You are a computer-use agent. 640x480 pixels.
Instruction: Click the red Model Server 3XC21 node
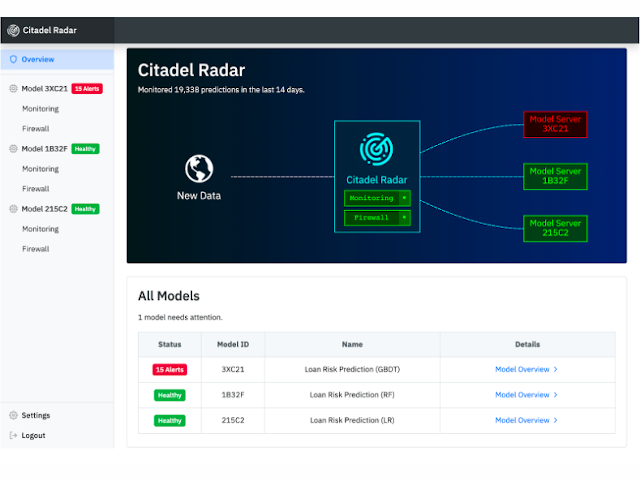[555, 124]
